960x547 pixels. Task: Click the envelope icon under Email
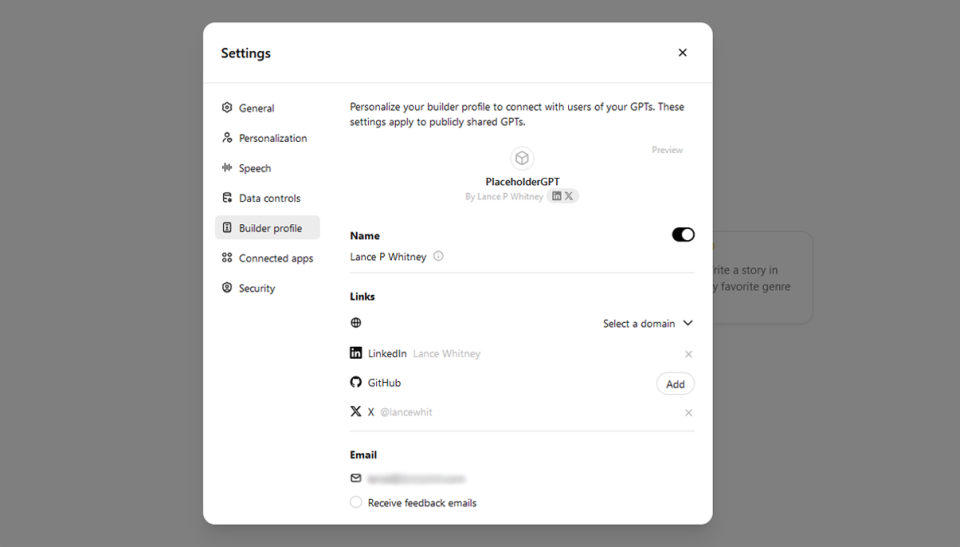pos(356,478)
